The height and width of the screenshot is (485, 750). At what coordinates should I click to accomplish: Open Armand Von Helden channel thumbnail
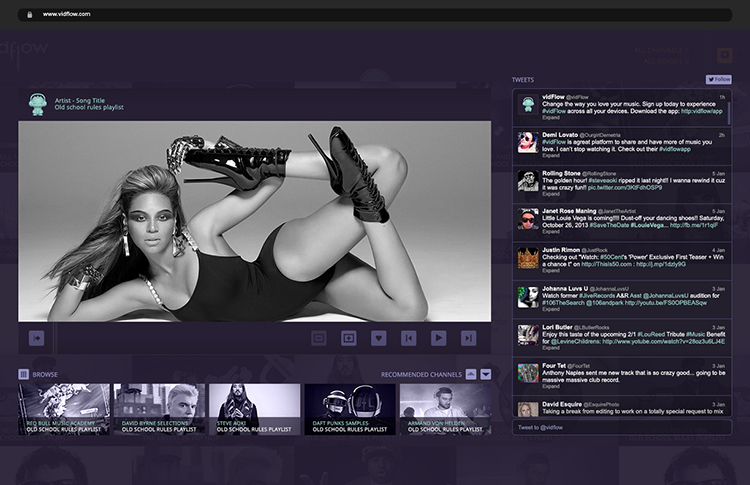(445, 409)
